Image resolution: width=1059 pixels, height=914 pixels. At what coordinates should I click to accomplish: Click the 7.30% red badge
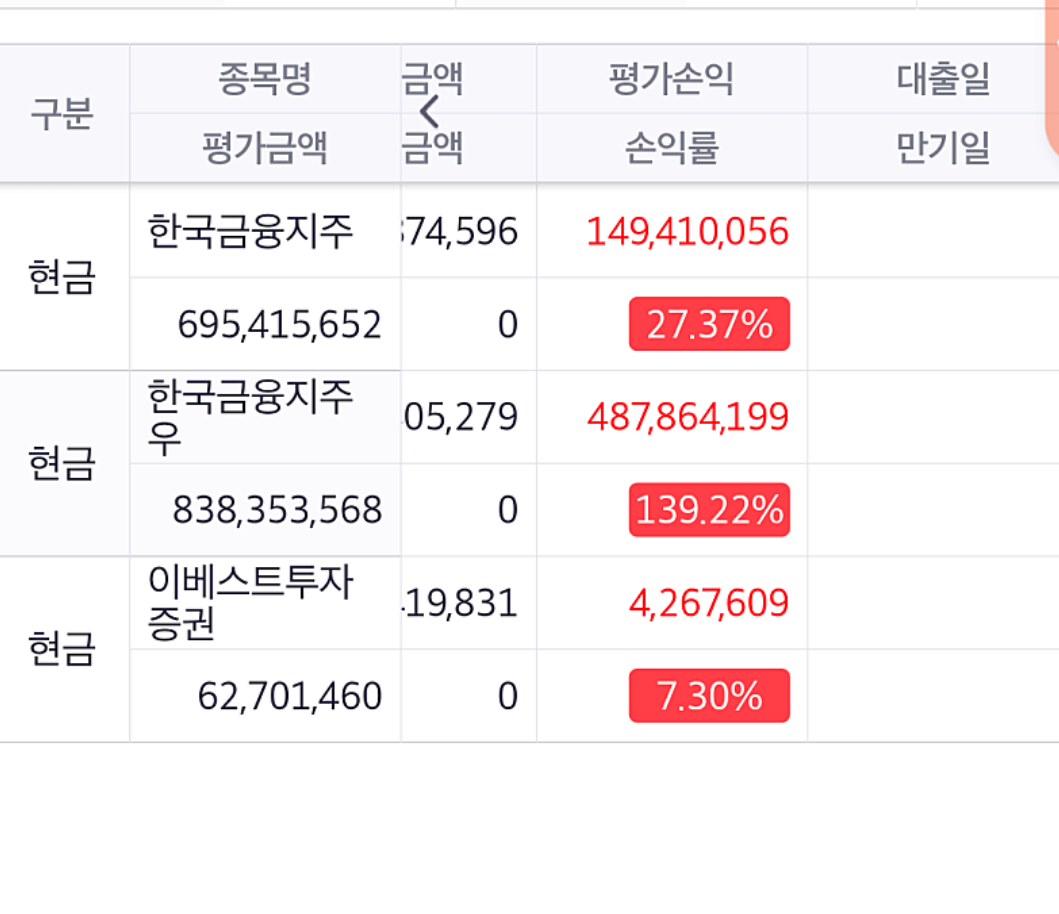click(707, 694)
